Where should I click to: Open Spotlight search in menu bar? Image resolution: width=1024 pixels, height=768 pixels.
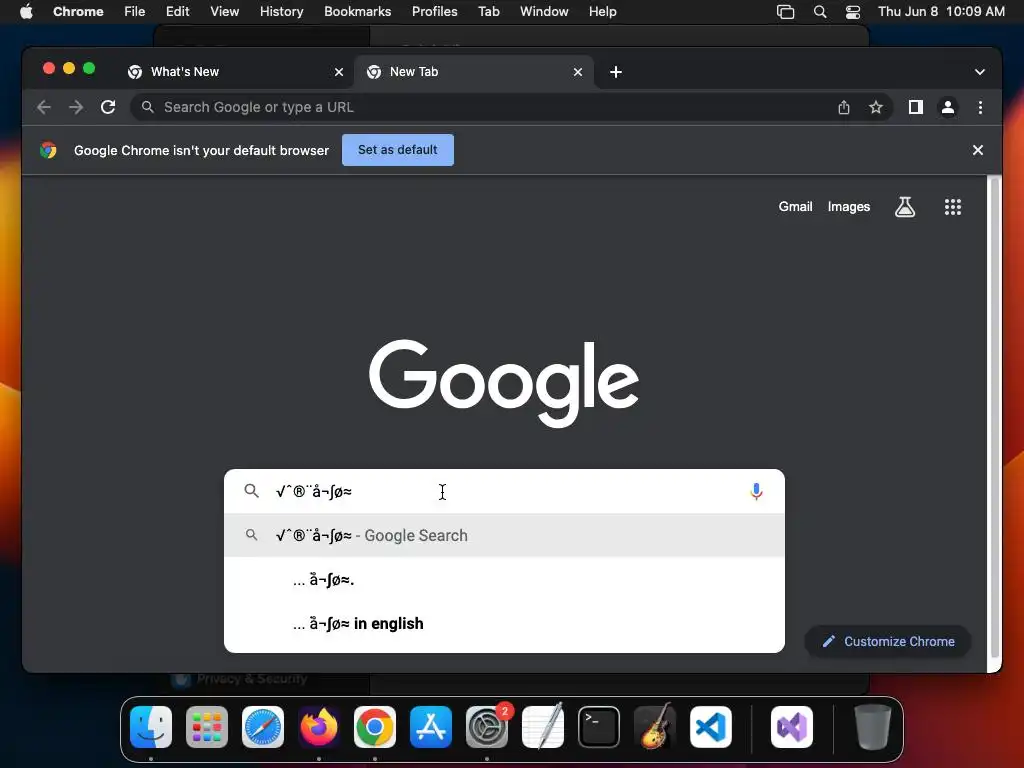tap(820, 12)
